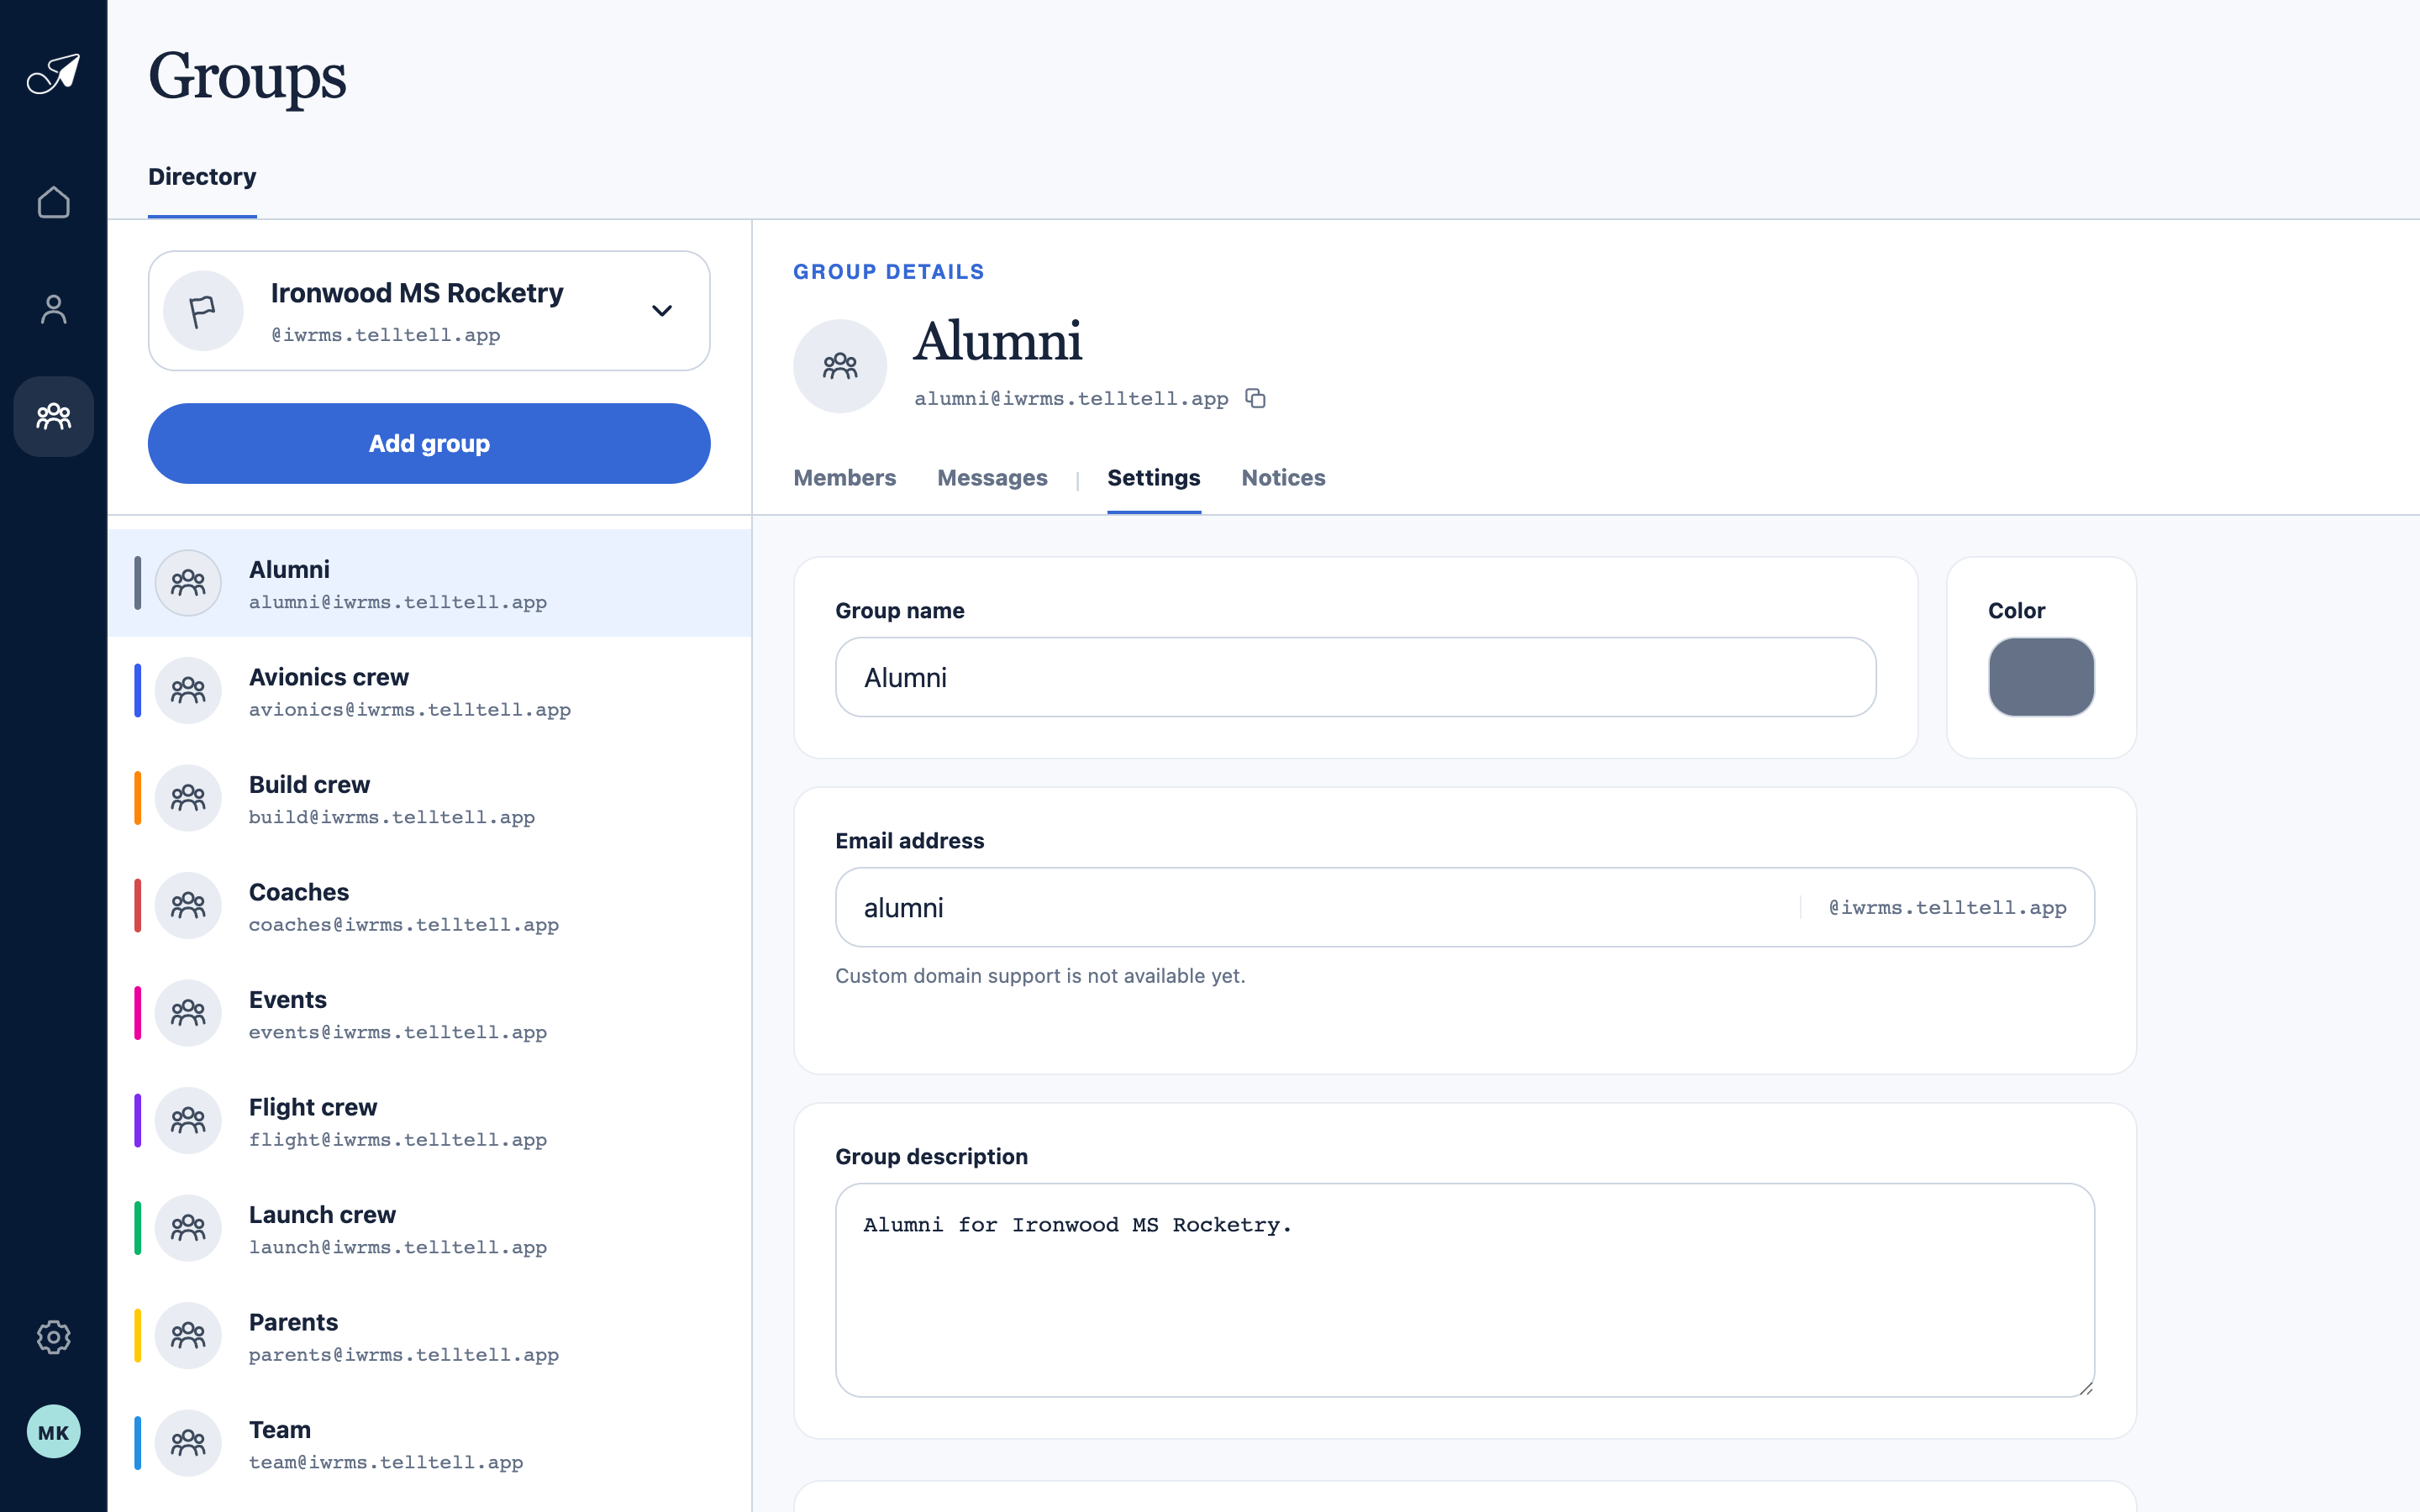This screenshot has height=1512, width=2420.
Task: Open the Notices tab
Action: click(x=1283, y=478)
